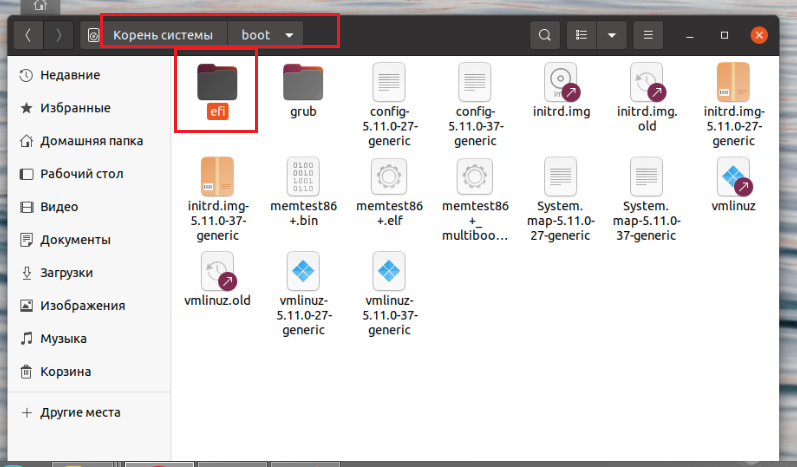
Task: Select the vmlinuz-5.11.0-27-generic file
Action: coord(303,294)
